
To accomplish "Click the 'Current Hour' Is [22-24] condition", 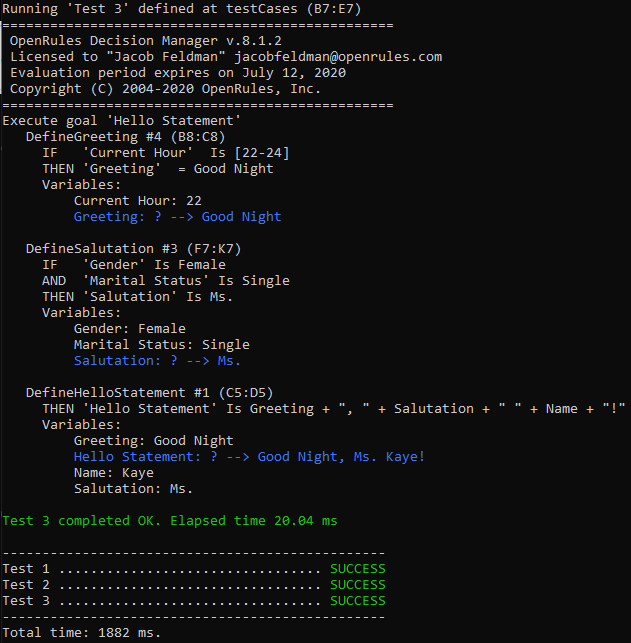I will click(147, 153).
